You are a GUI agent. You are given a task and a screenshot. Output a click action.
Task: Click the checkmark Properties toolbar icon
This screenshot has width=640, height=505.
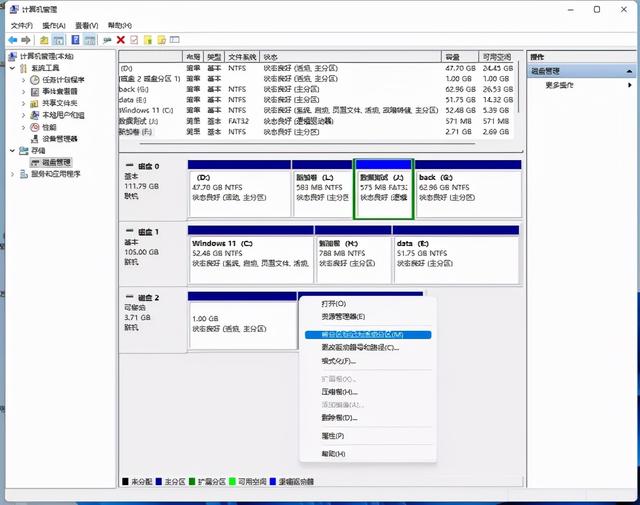point(134,40)
